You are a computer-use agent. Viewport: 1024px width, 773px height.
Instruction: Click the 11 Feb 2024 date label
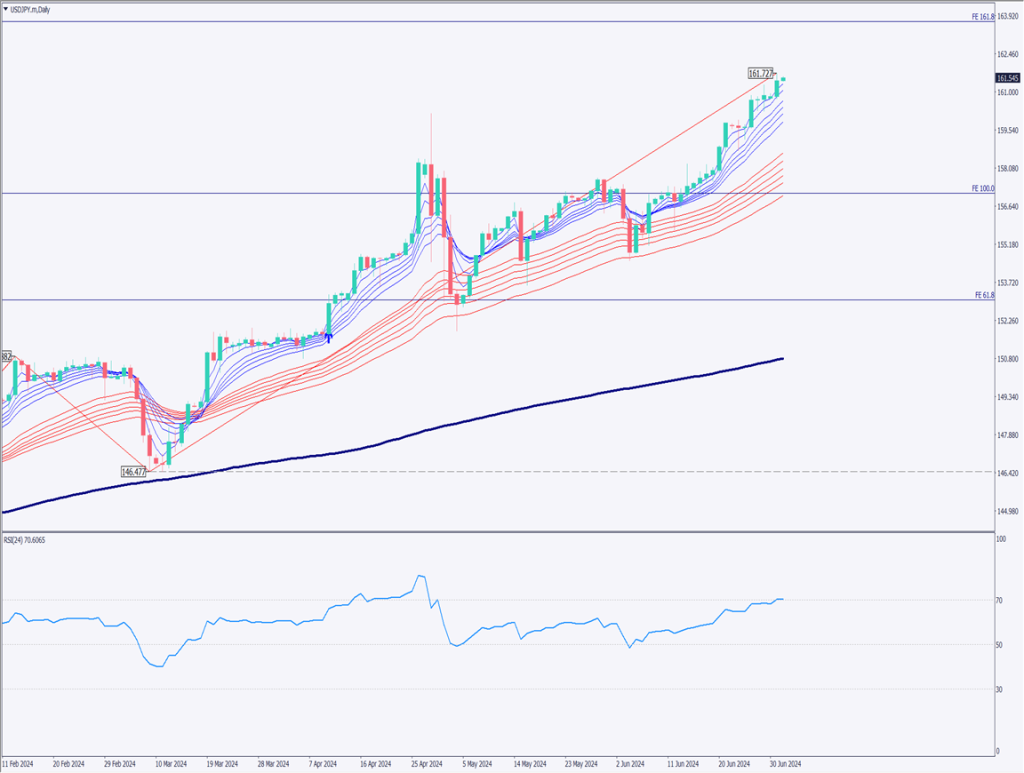point(20,761)
